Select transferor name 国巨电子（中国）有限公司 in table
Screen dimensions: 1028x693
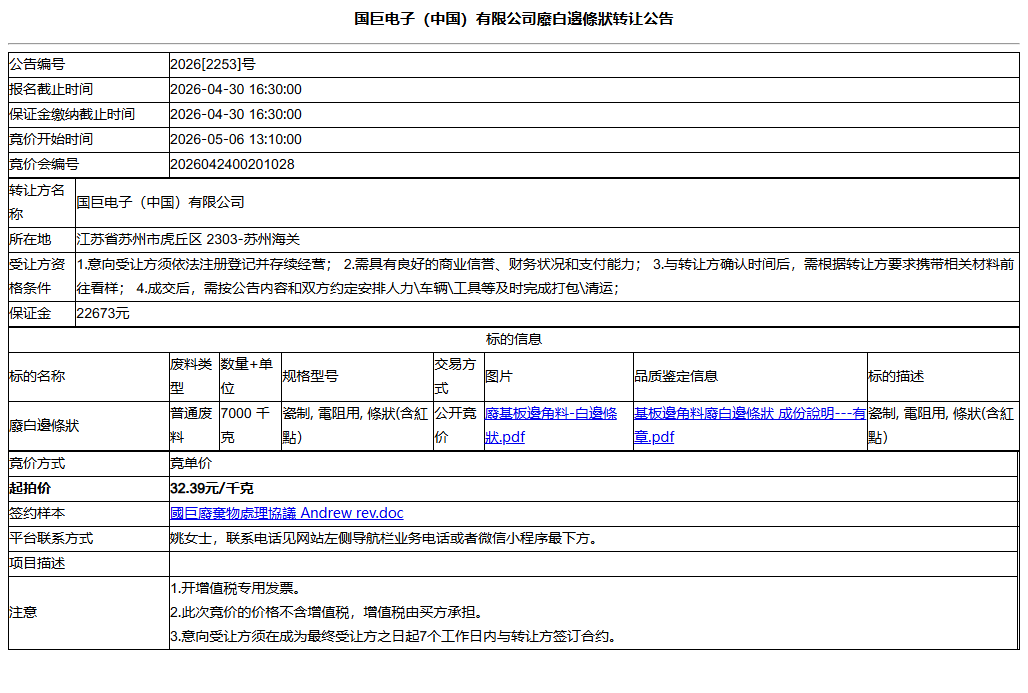(x=161, y=202)
